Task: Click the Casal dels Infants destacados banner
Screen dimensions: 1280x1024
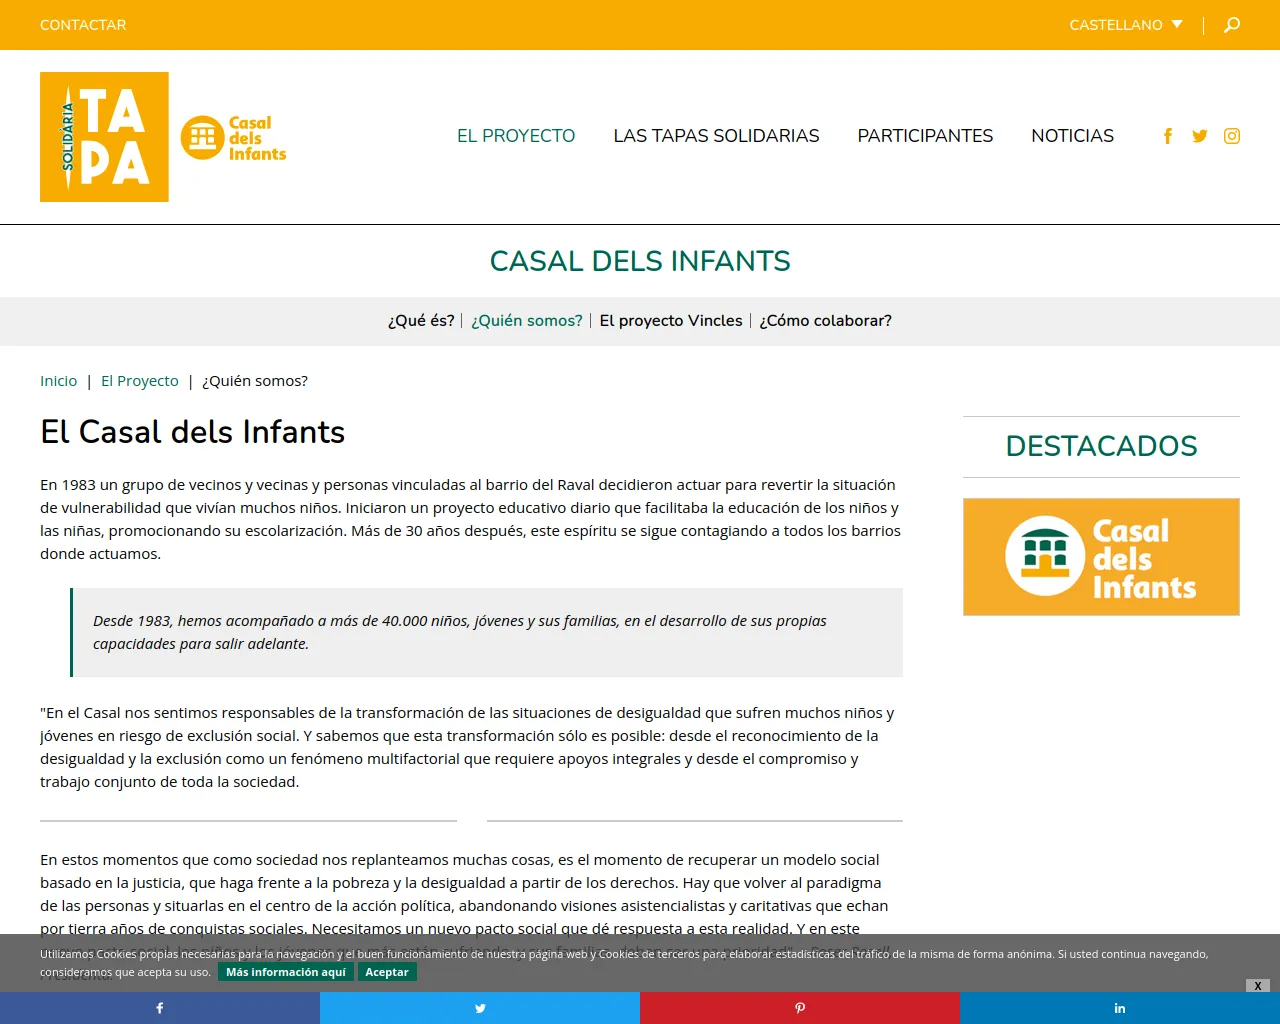Action: click(1101, 557)
